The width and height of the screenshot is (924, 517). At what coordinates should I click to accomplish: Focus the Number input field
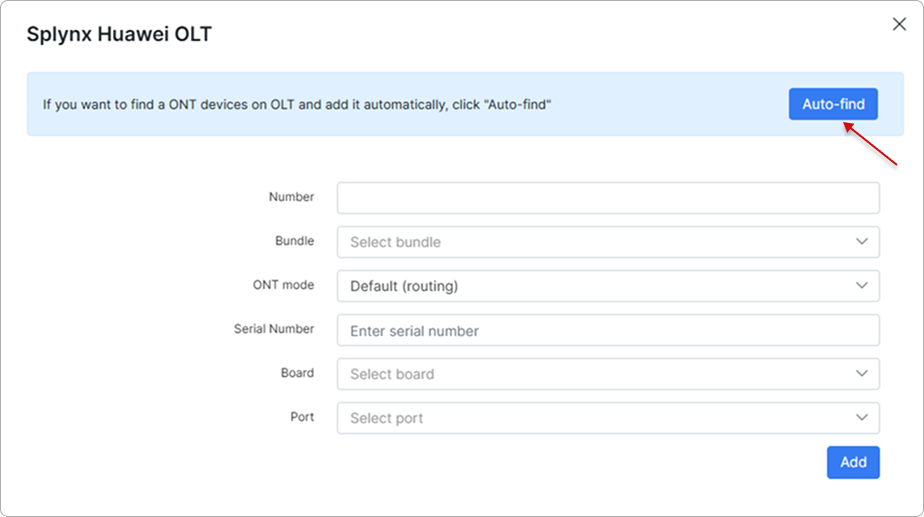click(x=608, y=198)
